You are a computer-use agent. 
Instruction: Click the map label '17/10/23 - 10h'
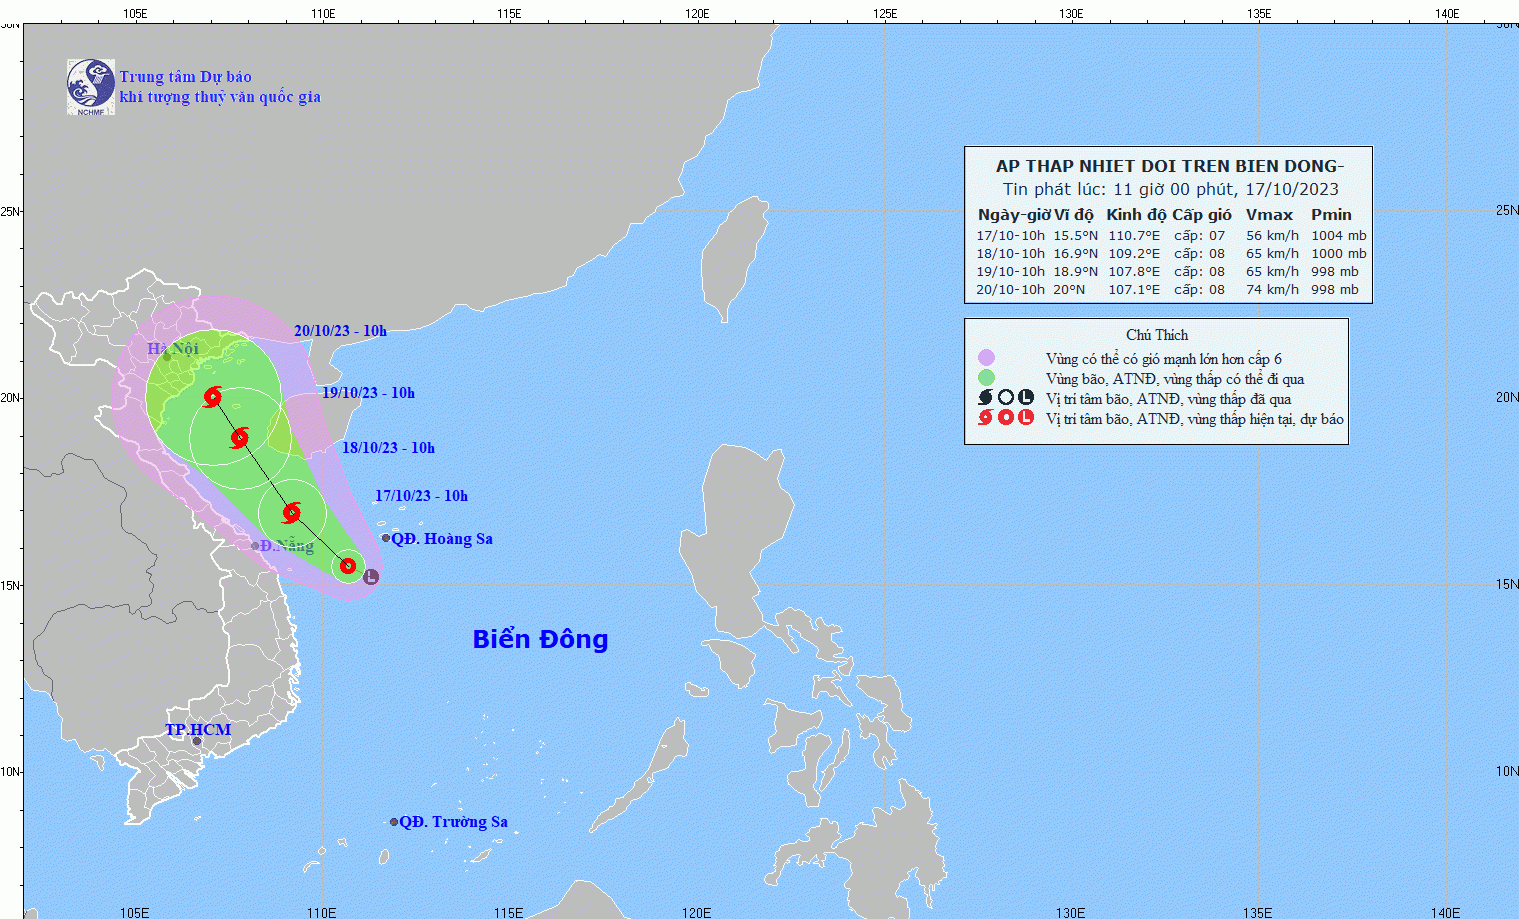[x=421, y=496]
